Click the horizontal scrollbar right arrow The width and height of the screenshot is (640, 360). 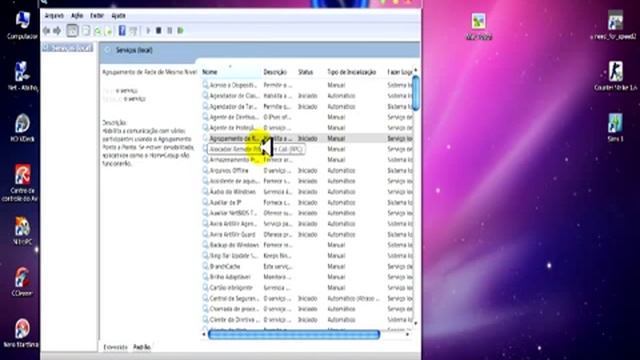point(407,335)
